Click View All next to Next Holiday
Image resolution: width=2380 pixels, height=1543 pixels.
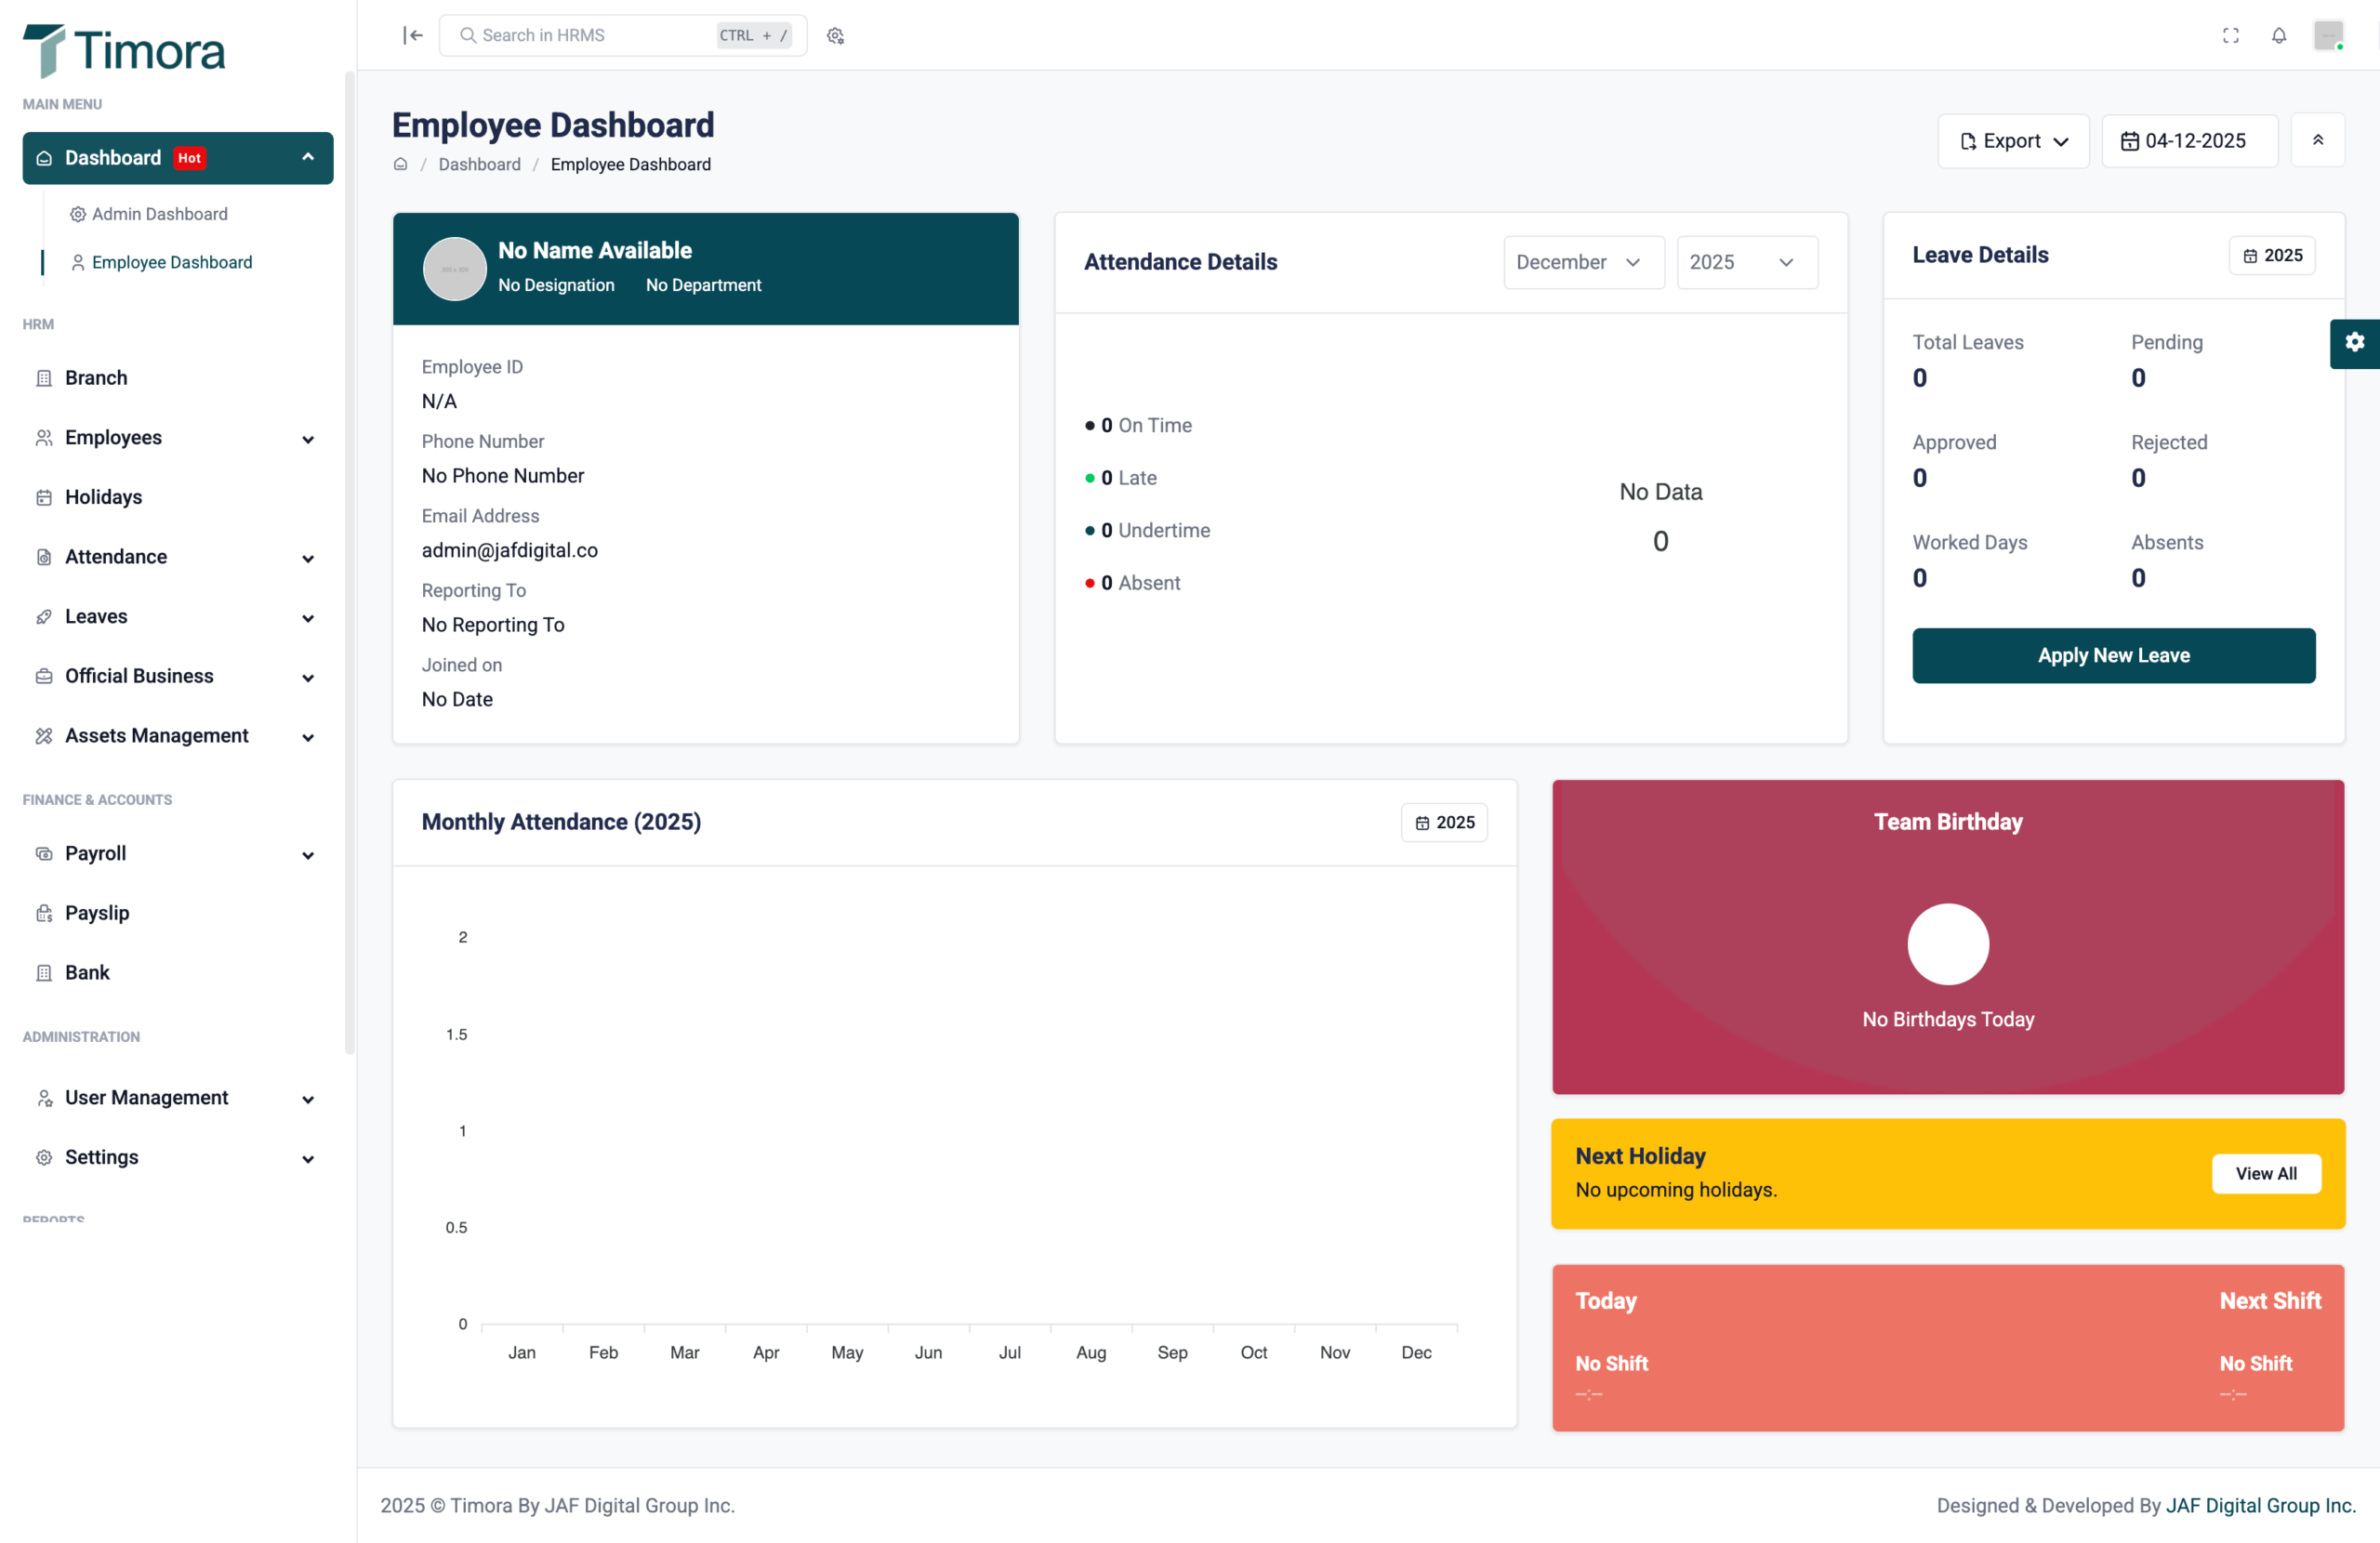(2266, 1174)
